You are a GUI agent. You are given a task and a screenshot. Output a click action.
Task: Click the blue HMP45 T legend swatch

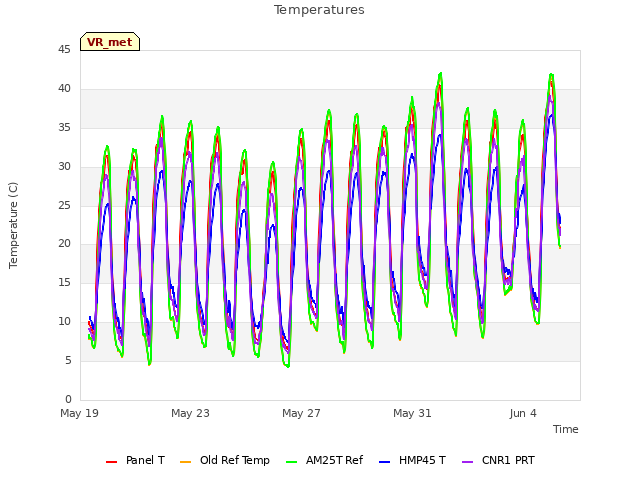(385, 462)
